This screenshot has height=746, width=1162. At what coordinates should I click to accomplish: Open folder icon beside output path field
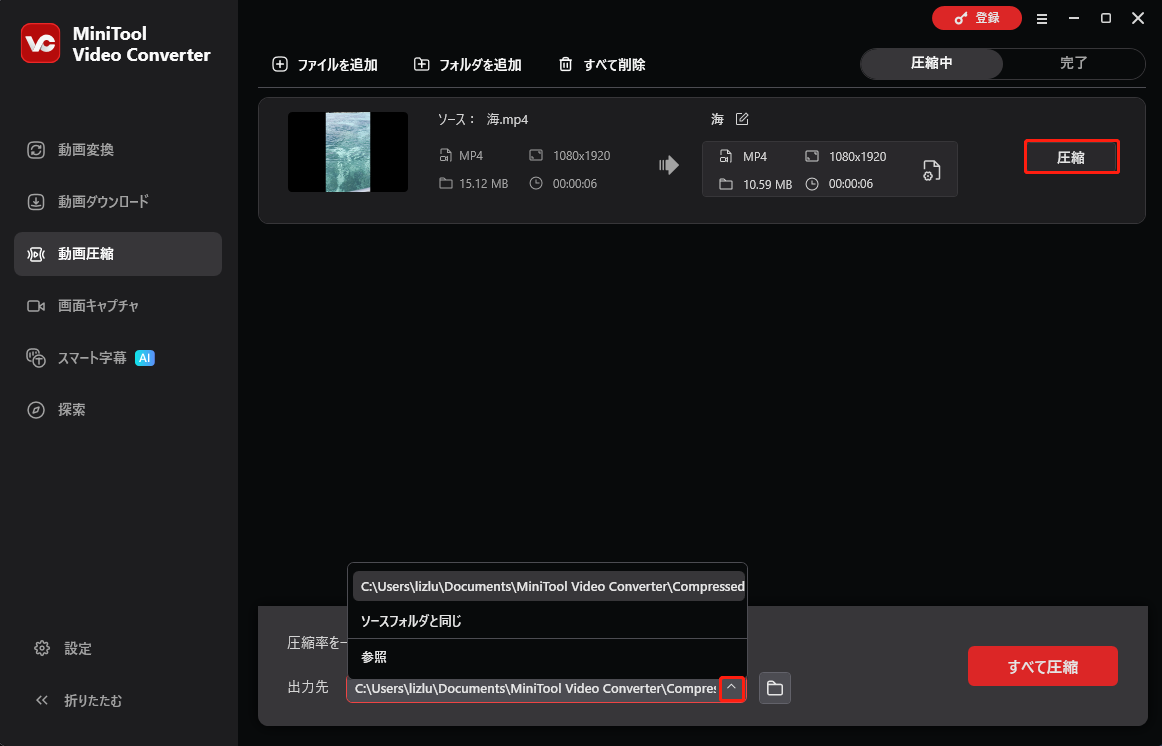point(774,688)
